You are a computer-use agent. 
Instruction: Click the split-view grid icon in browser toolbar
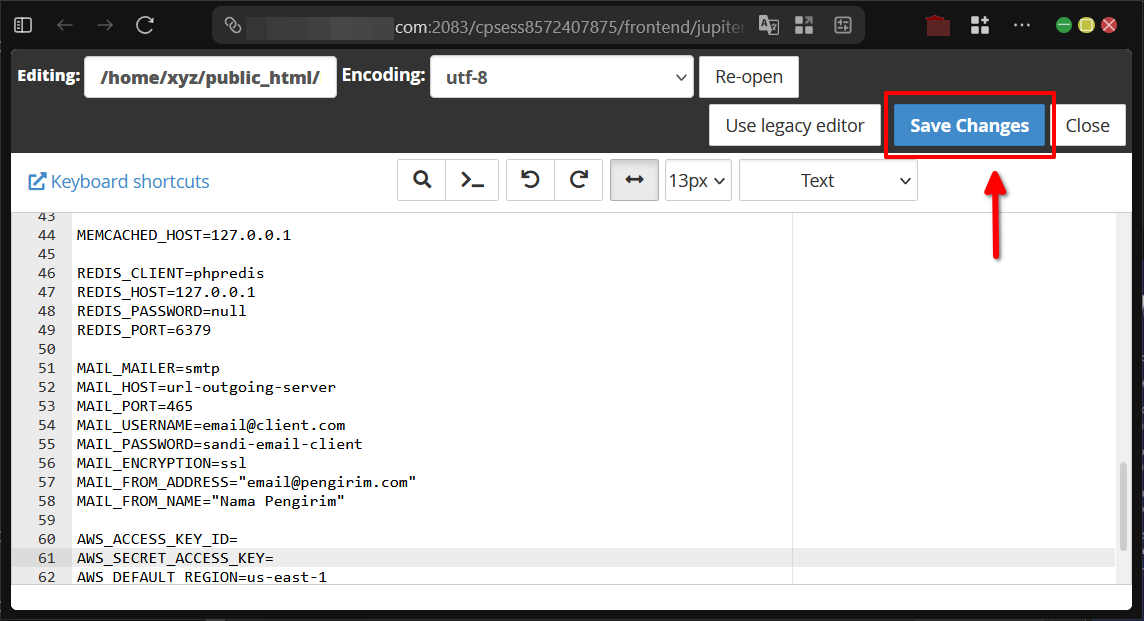click(804, 25)
